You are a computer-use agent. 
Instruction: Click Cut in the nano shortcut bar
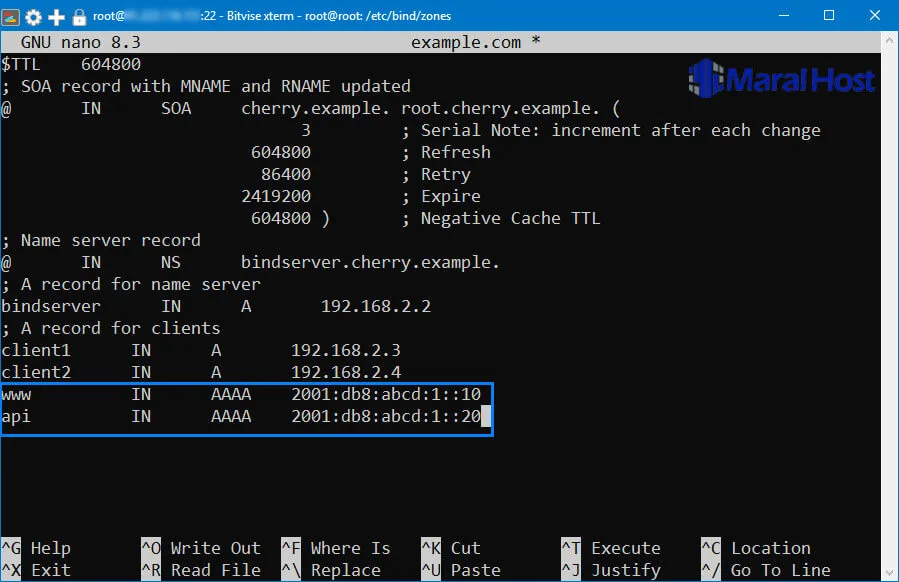coord(464,548)
